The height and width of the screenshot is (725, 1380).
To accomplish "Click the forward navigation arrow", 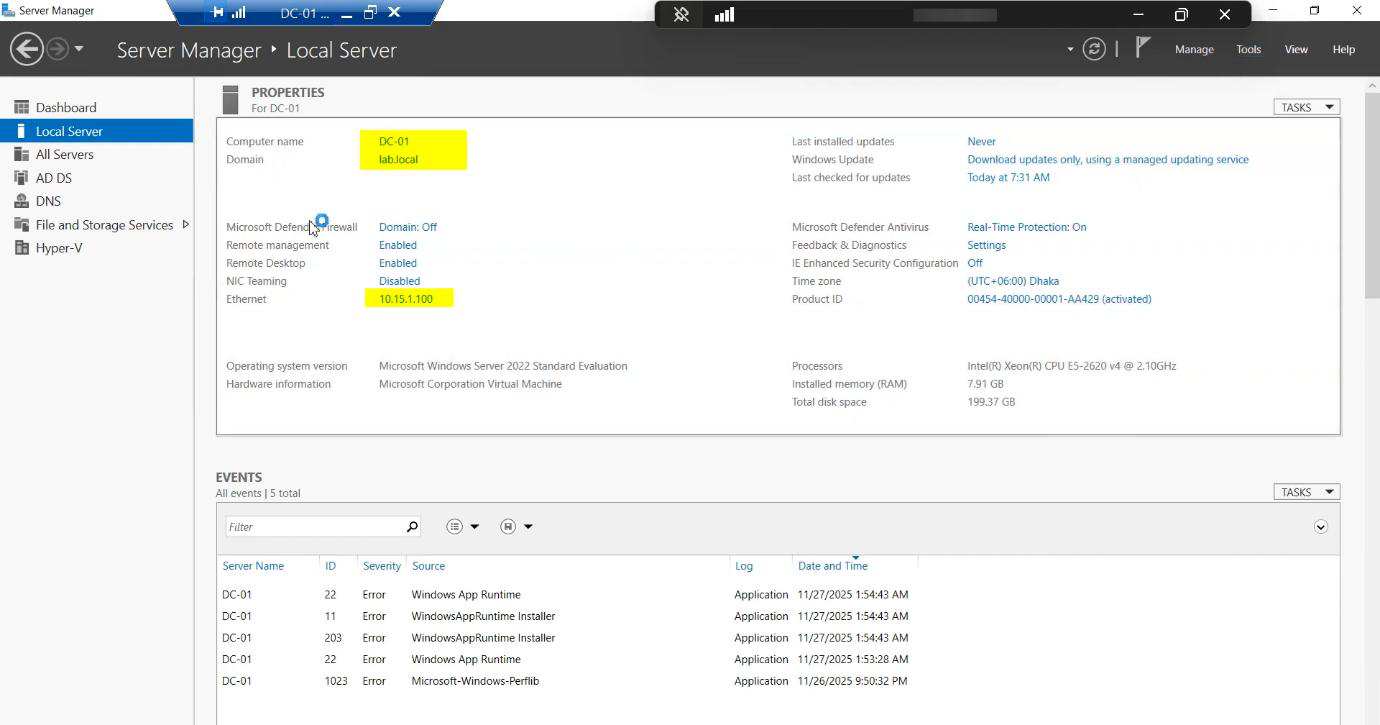I will (x=58, y=49).
